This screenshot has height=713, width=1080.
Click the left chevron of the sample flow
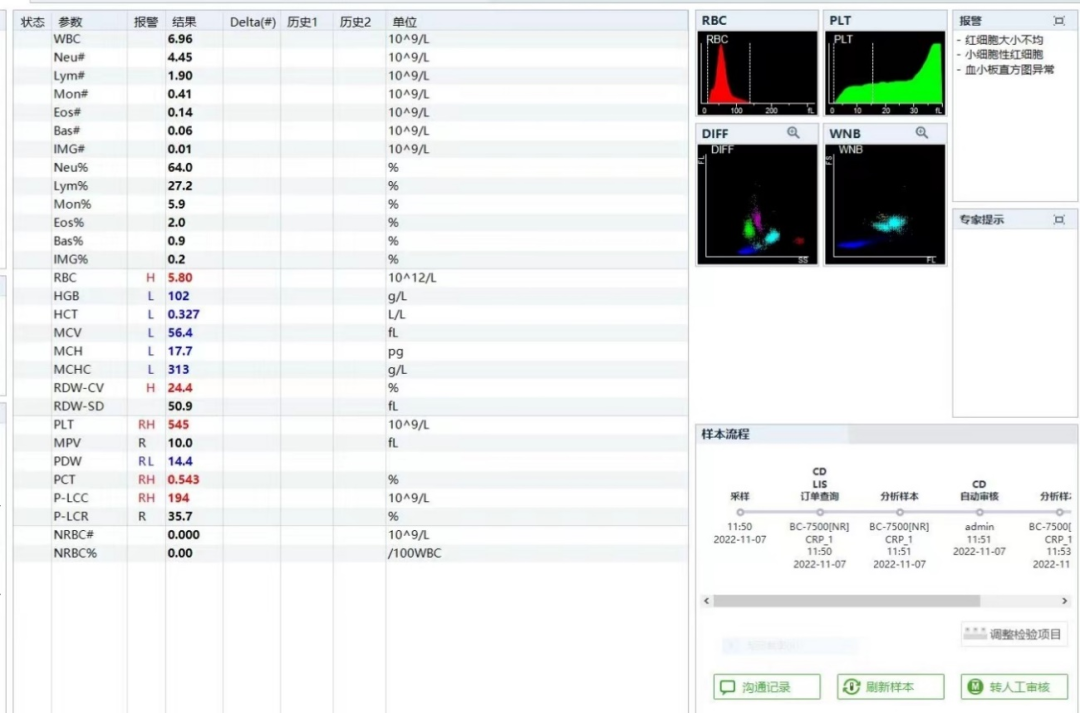tap(706, 601)
